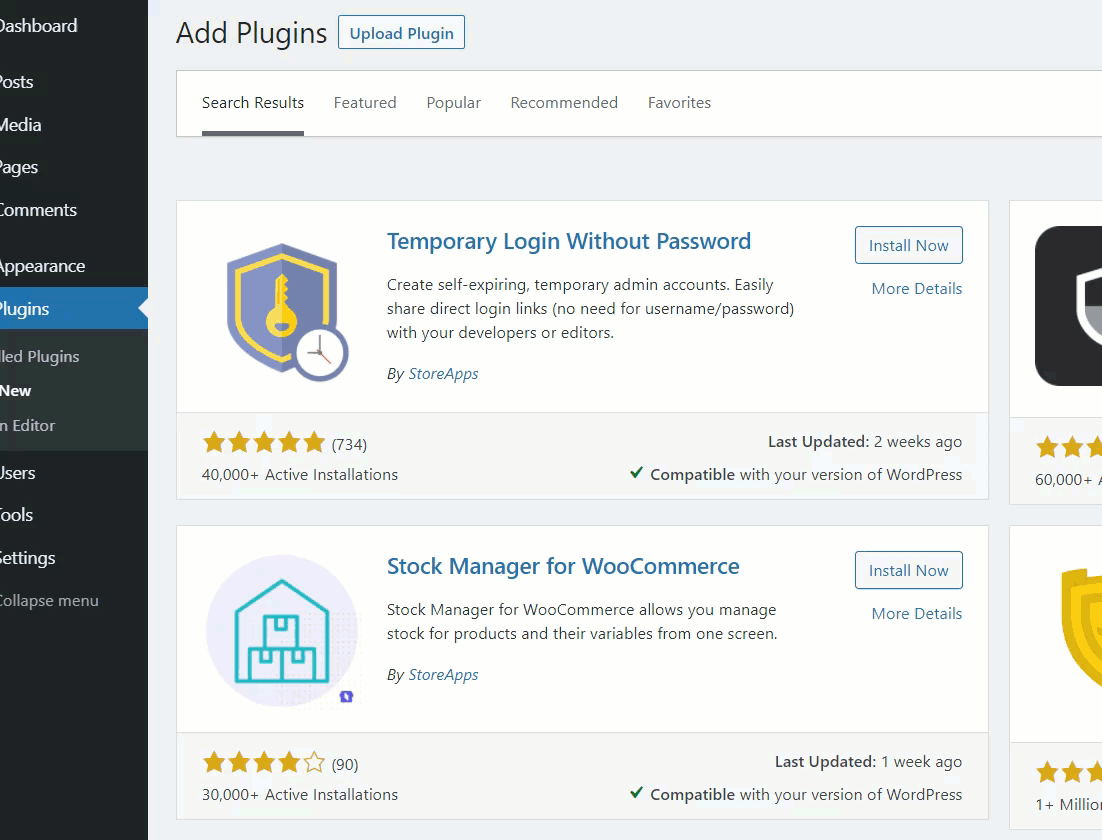Viewport: 1102px width, 840px height.
Task: Click the Stock Manager warehouse icon
Action: (x=283, y=631)
